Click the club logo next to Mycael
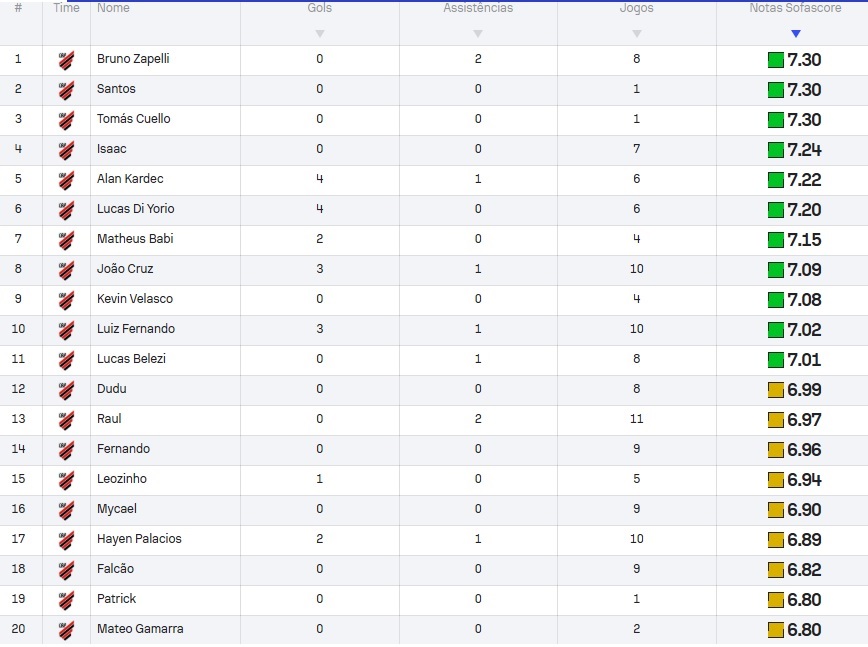This screenshot has height=647, width=868. click(x=66, y=510)
